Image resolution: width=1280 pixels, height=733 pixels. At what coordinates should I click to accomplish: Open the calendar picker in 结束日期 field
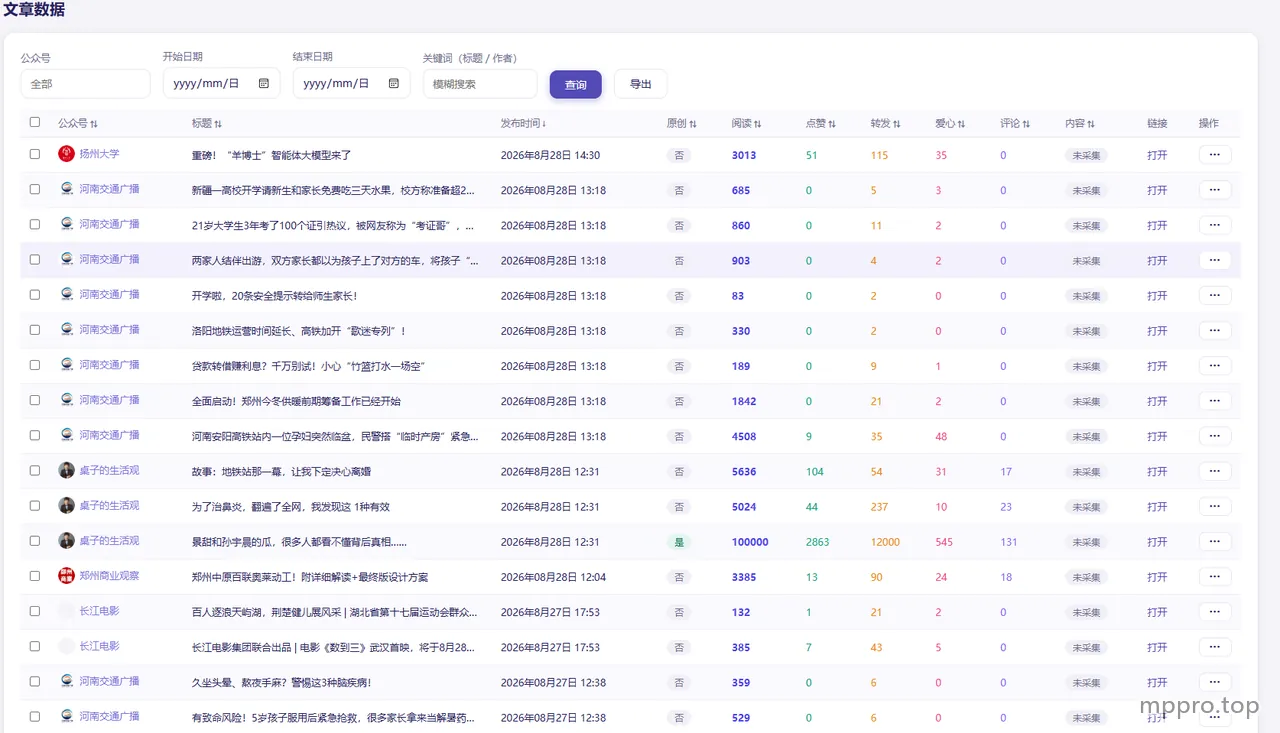394,84
